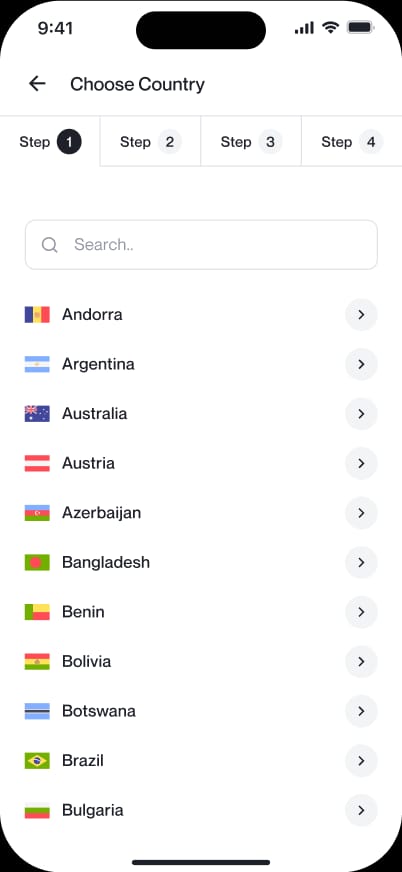This screenshot has height=872, width=402.
Task: Open Austria using its chevron arrow
Action: click(361, 463)
